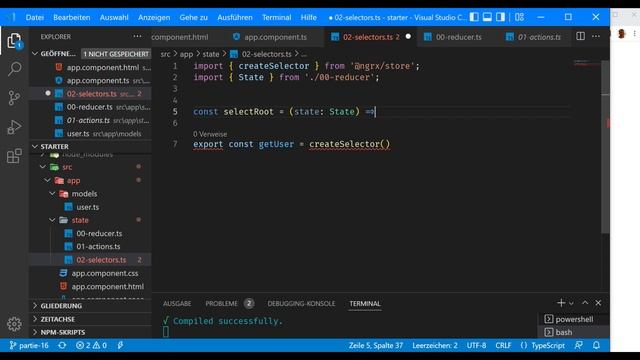The height and width of the screenshot is (360, 640).
Task: Click the CRLF line ending indicator
Action: (x=503, y=345)
